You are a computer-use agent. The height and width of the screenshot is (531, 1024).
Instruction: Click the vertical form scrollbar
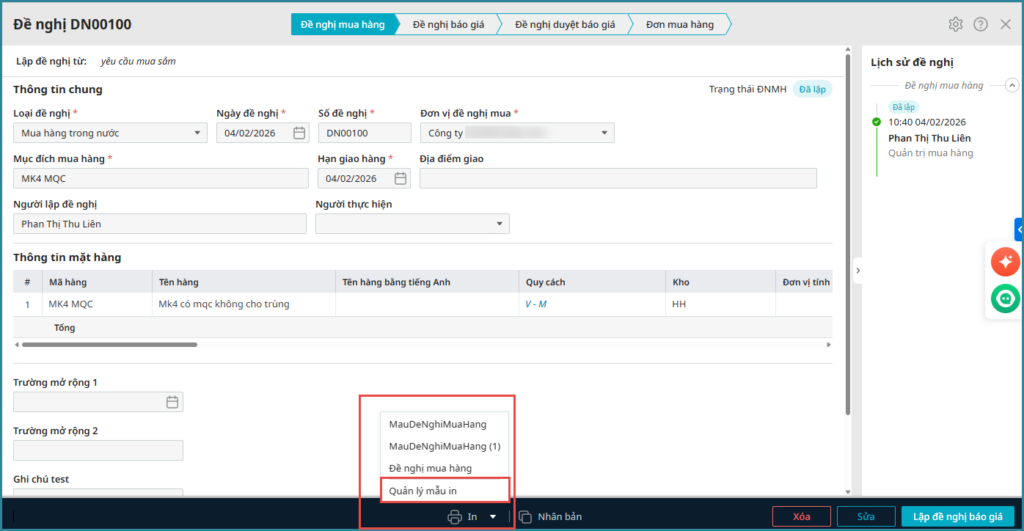848,235
